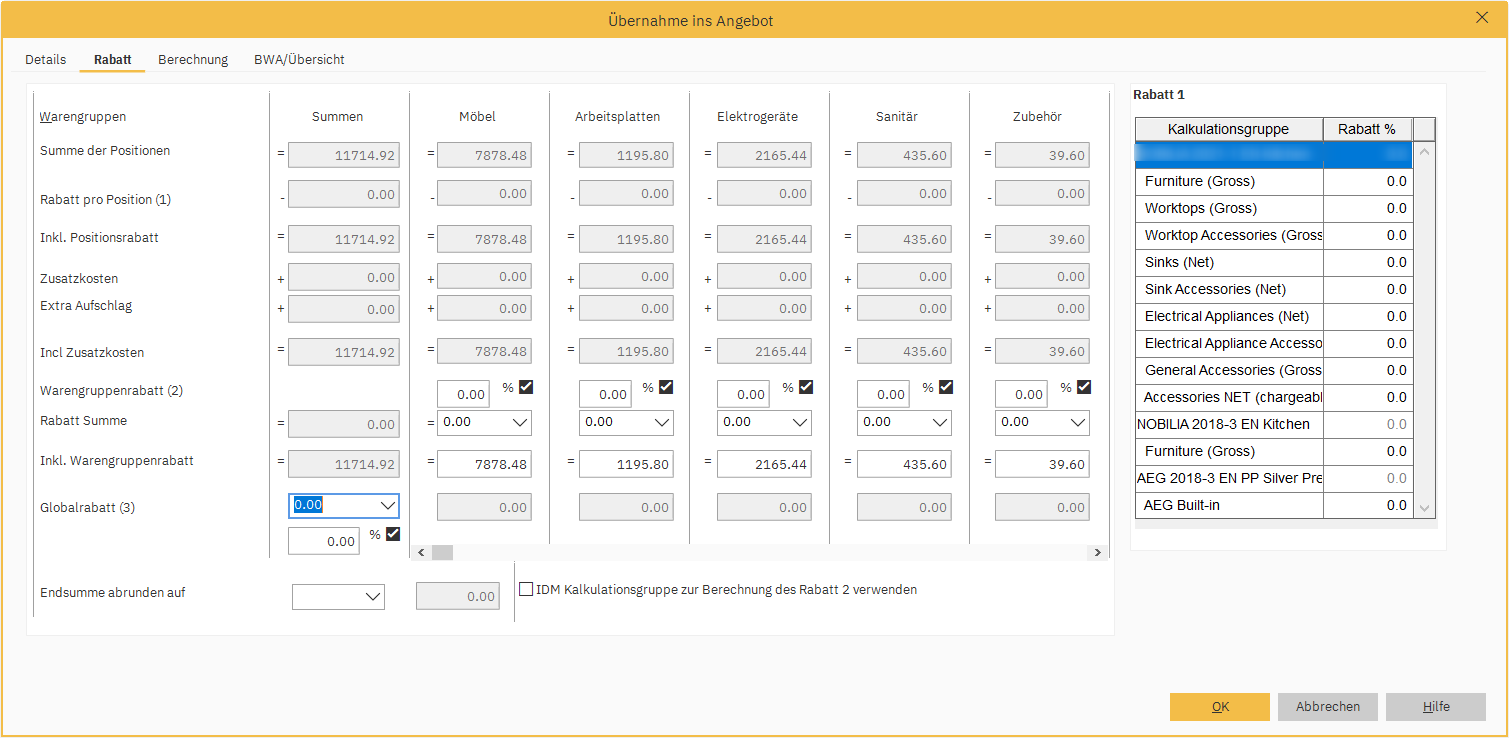Screen dimensions: 1509x738
Task: Open Endsumme abrunden auf dropdown
Action: [x=373, y=597]
